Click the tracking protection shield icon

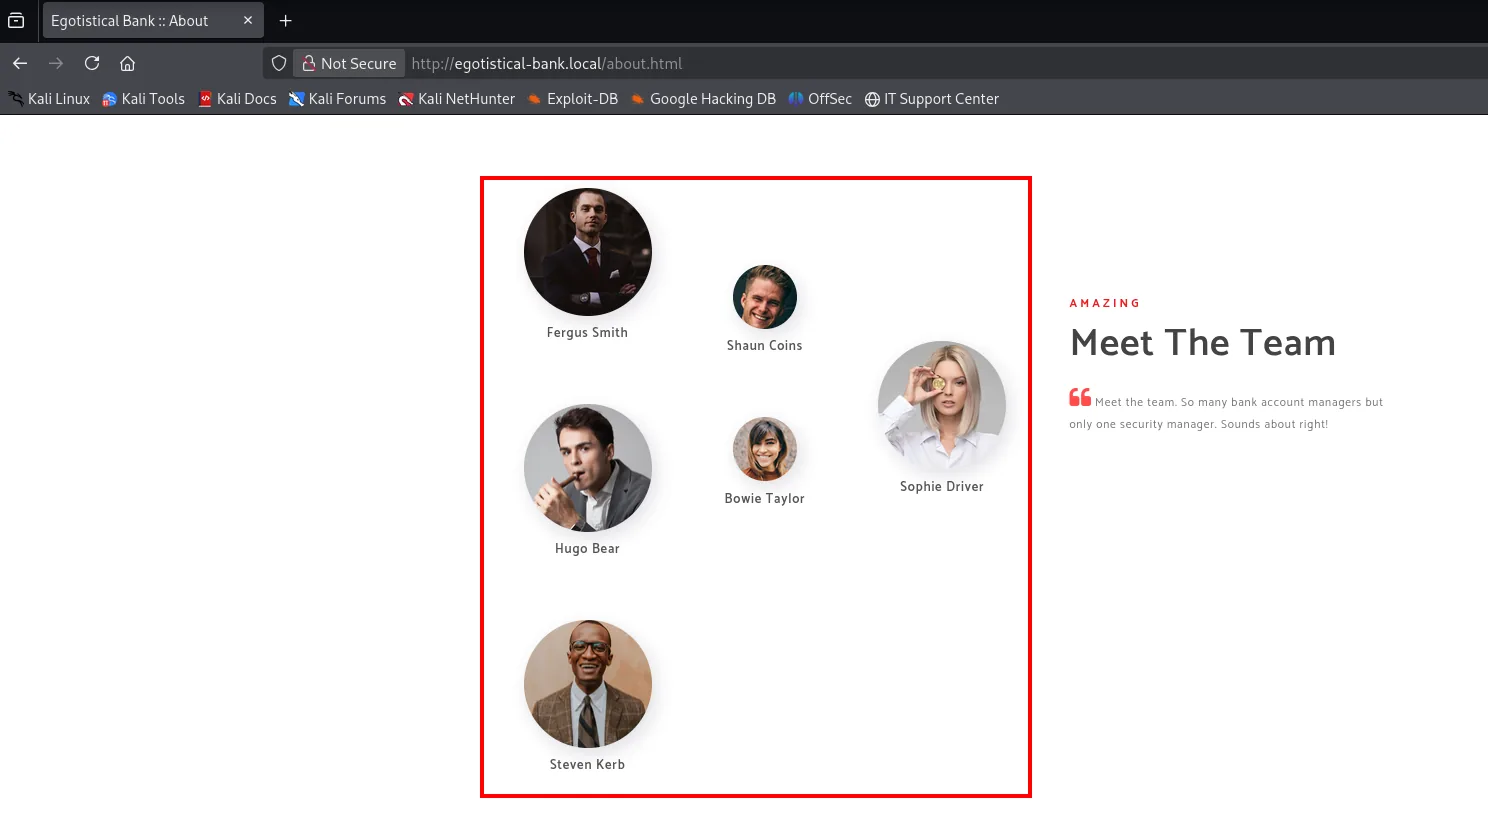[279, 63]
